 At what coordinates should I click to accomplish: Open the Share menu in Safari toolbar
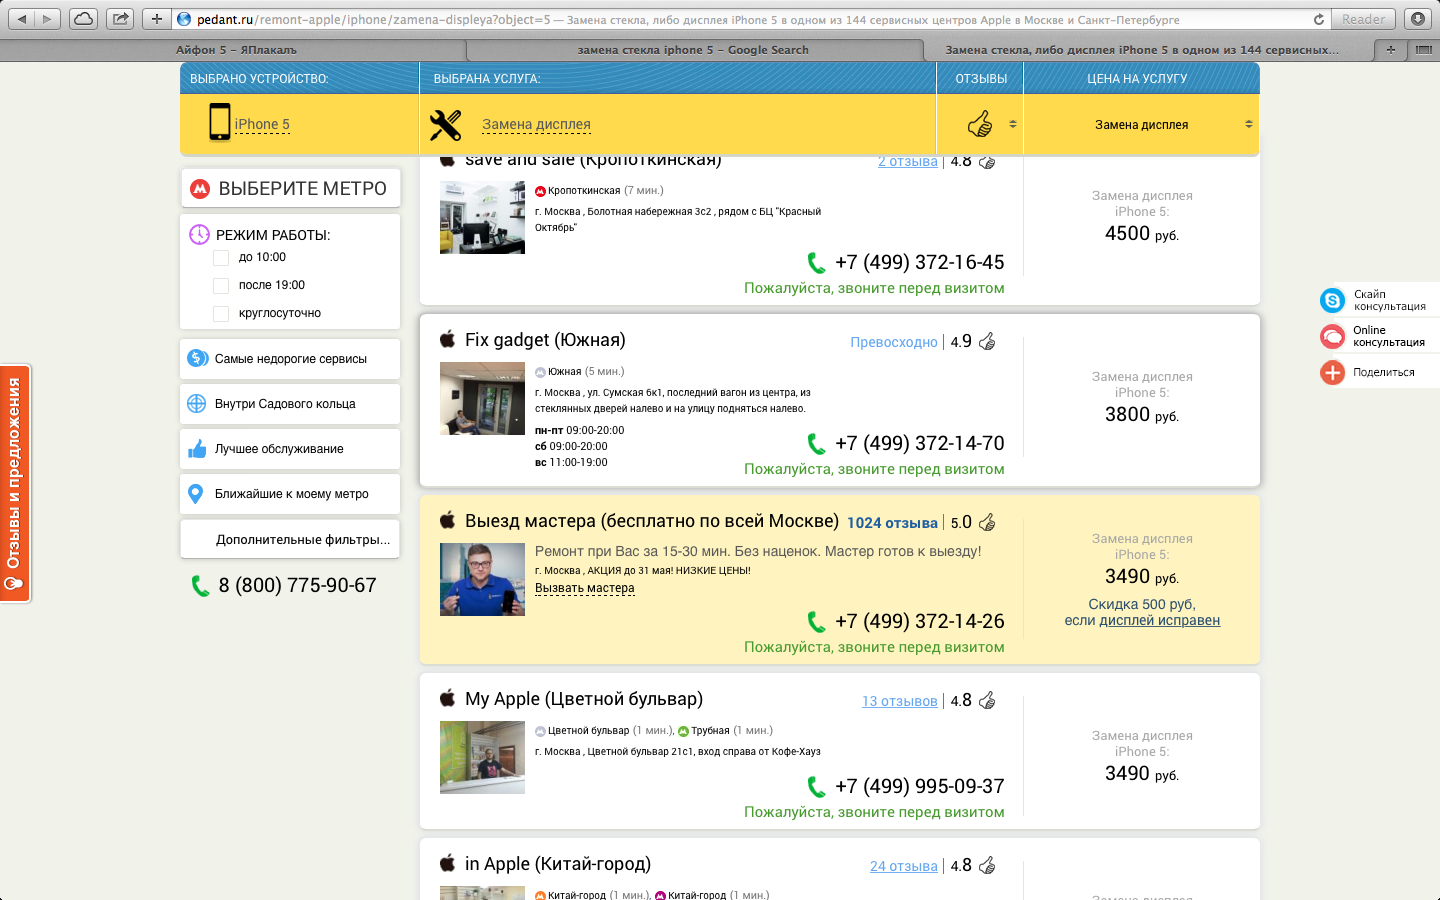coord(120,19)
